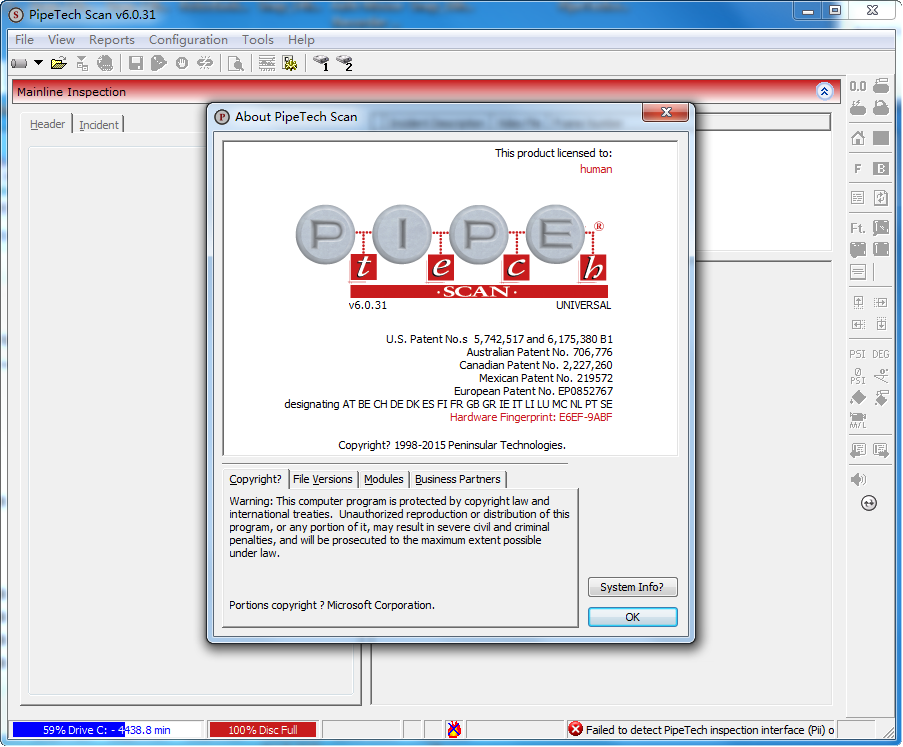
Task: Click the v6.0.31 version label under logo
Action: (367, 305)
